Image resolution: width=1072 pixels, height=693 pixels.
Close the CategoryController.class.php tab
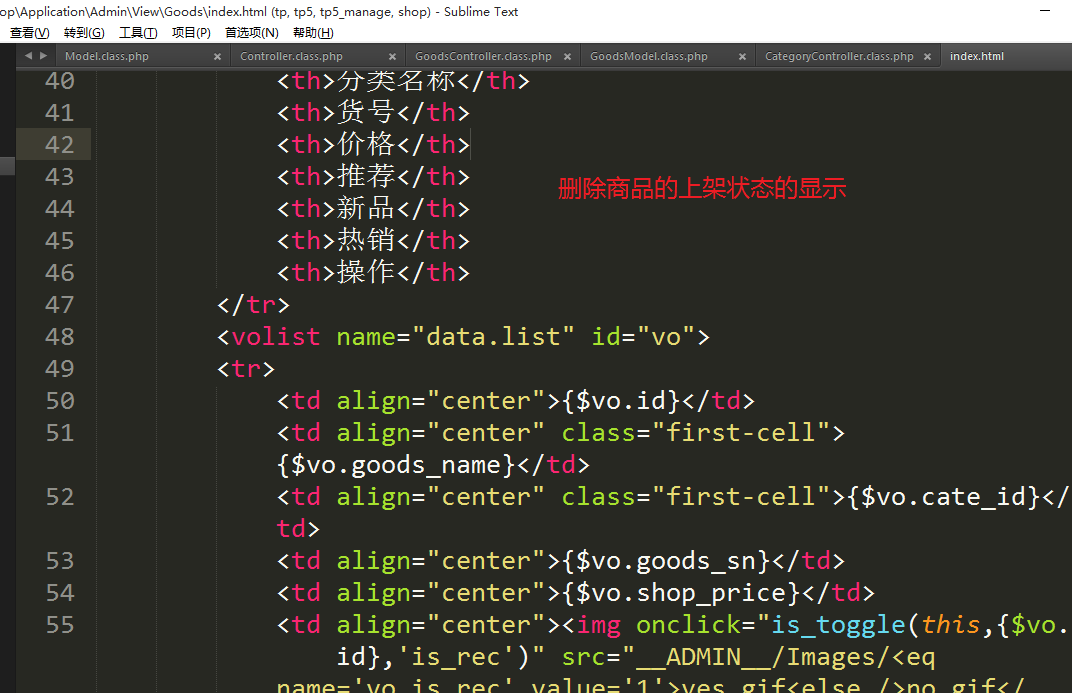(x=927, y=57)
